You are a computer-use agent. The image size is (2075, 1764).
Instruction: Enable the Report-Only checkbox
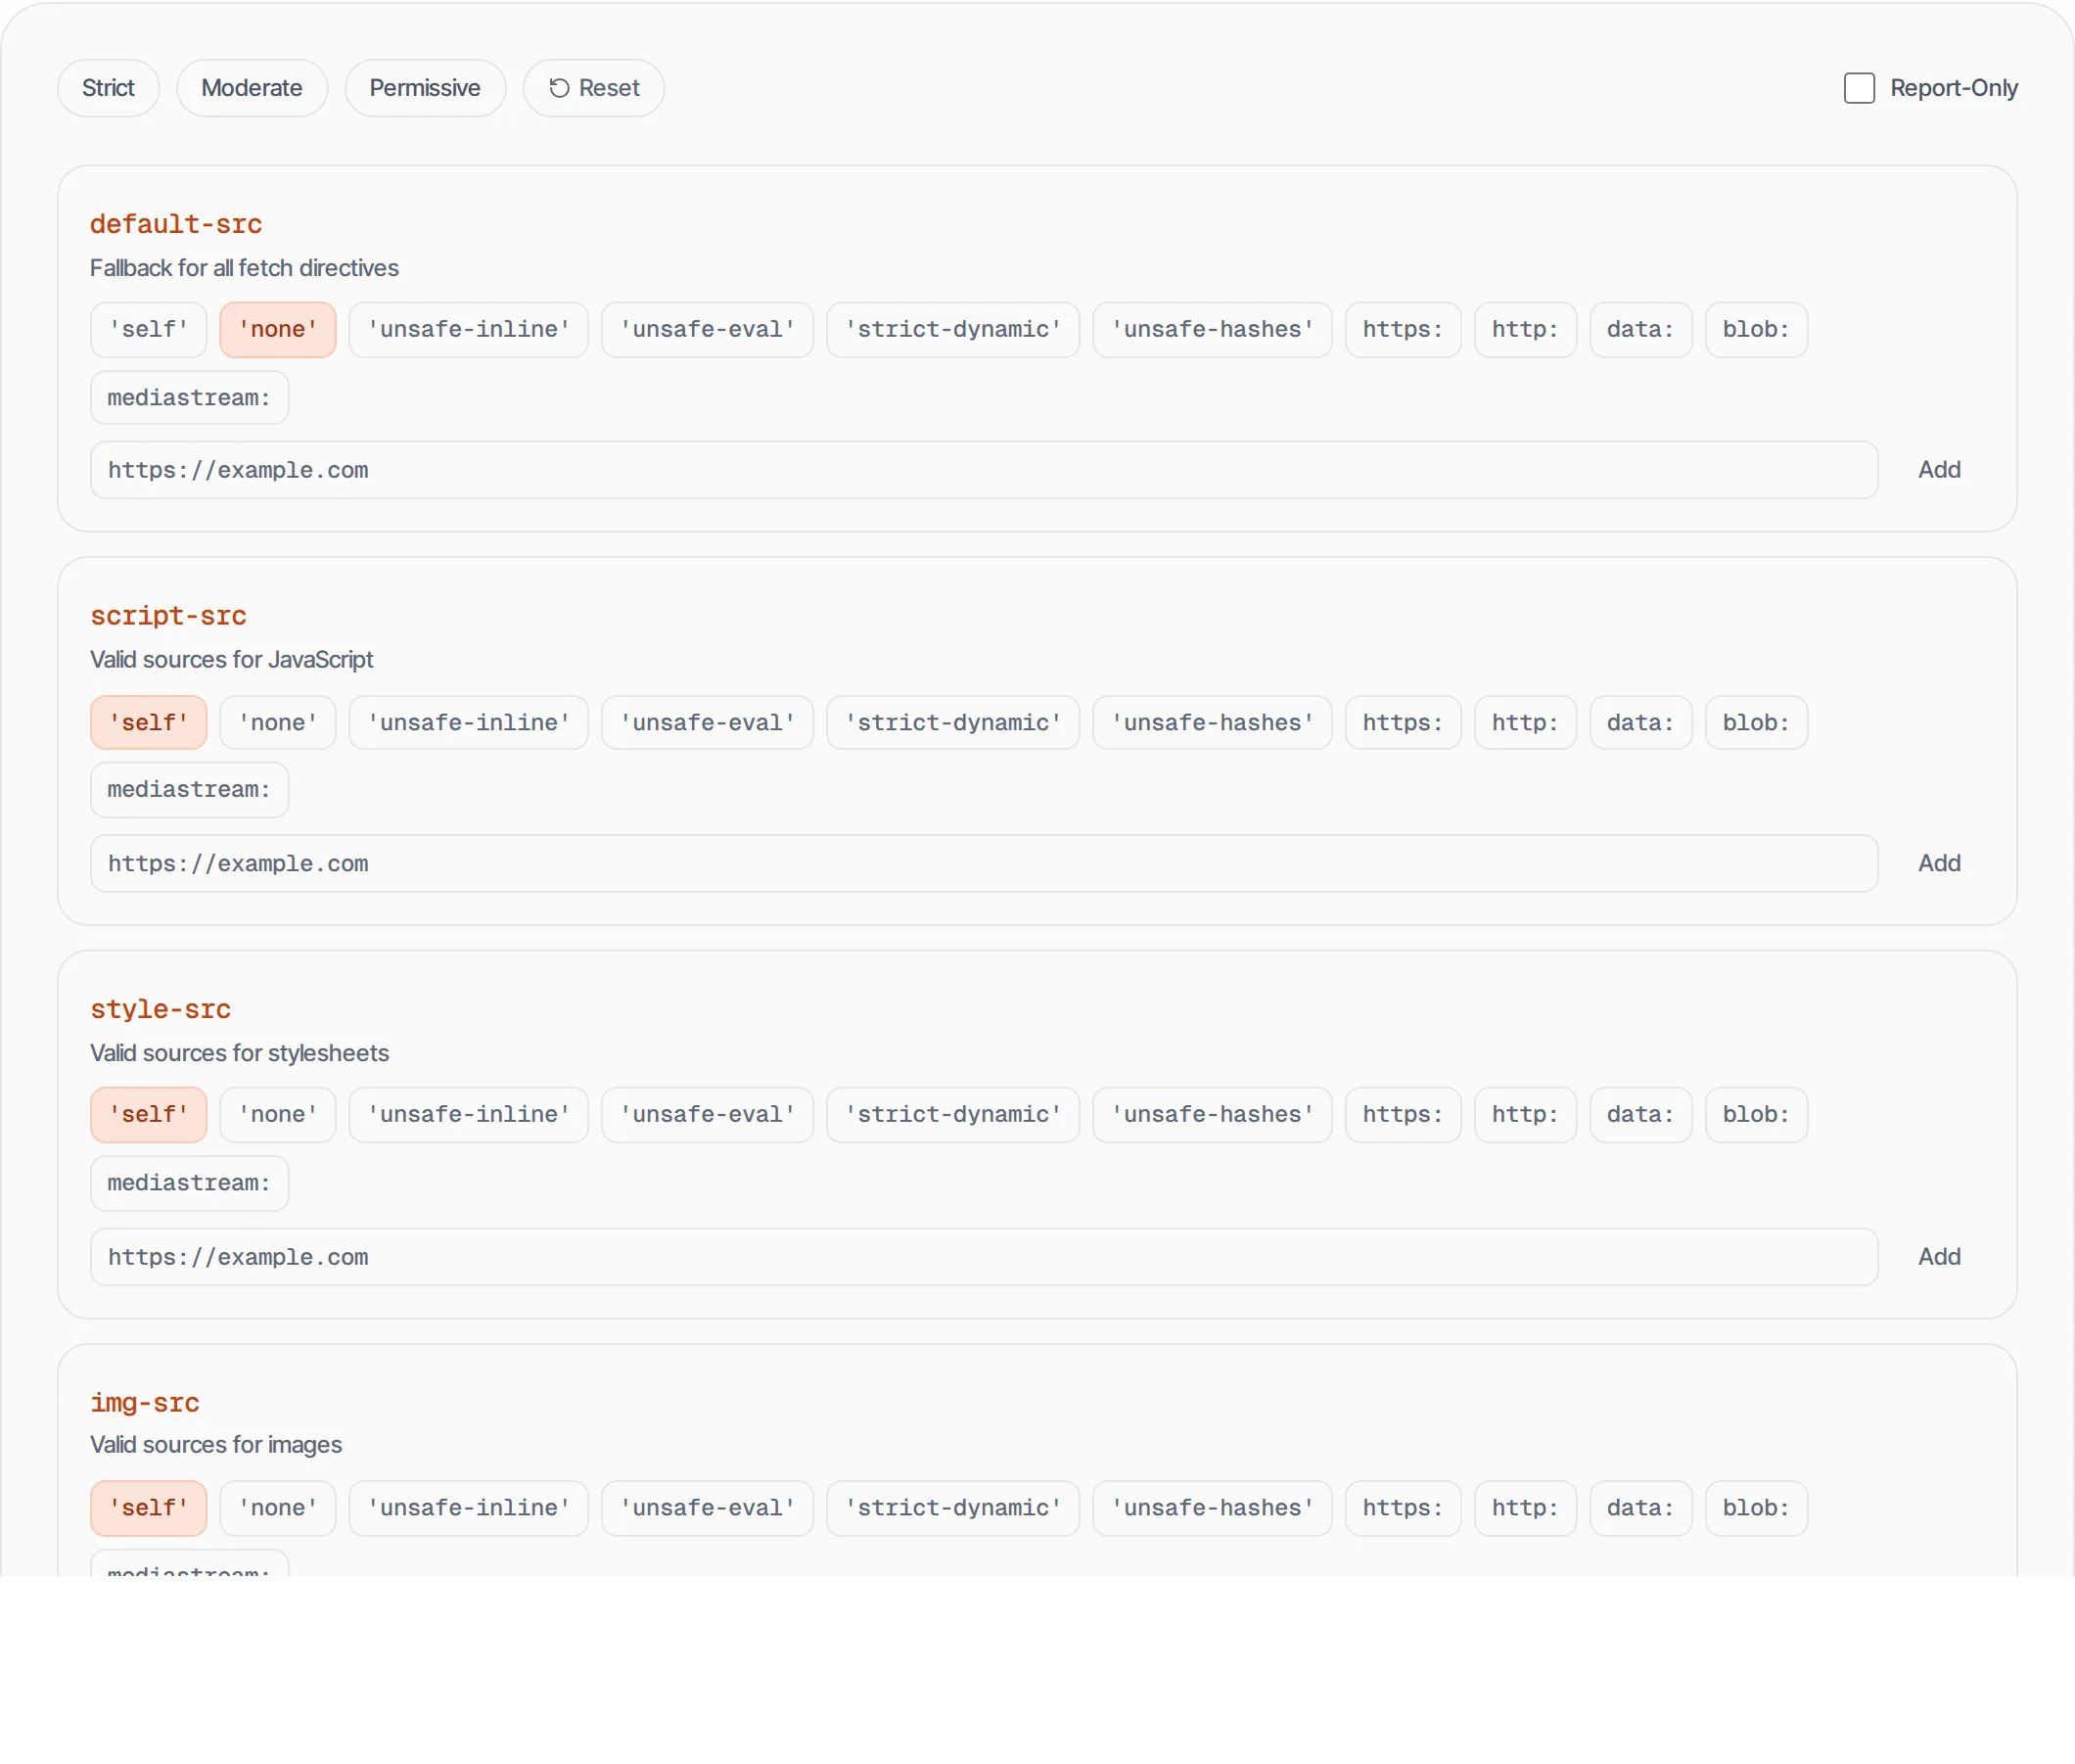tap(1859, 88)
